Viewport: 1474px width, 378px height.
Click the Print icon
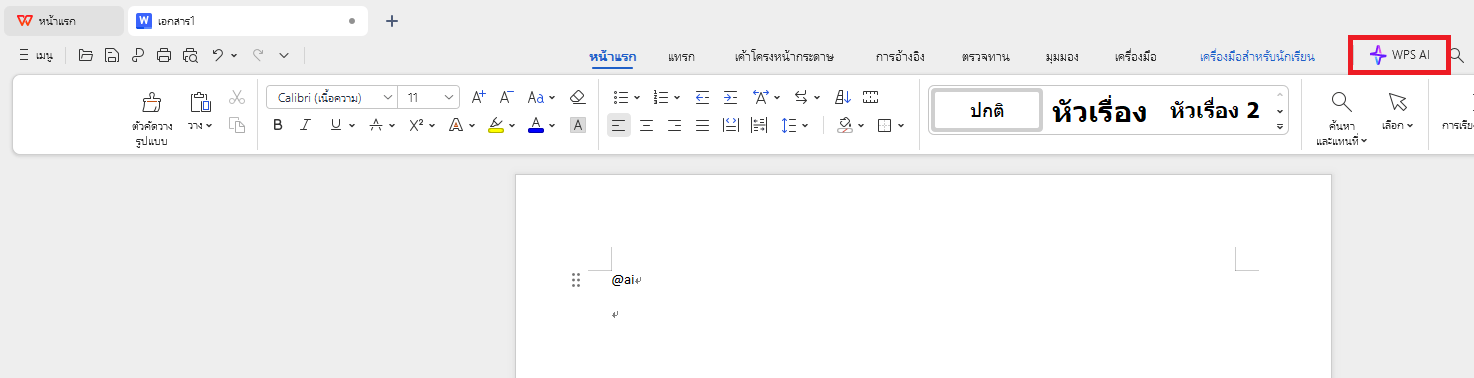164,56
